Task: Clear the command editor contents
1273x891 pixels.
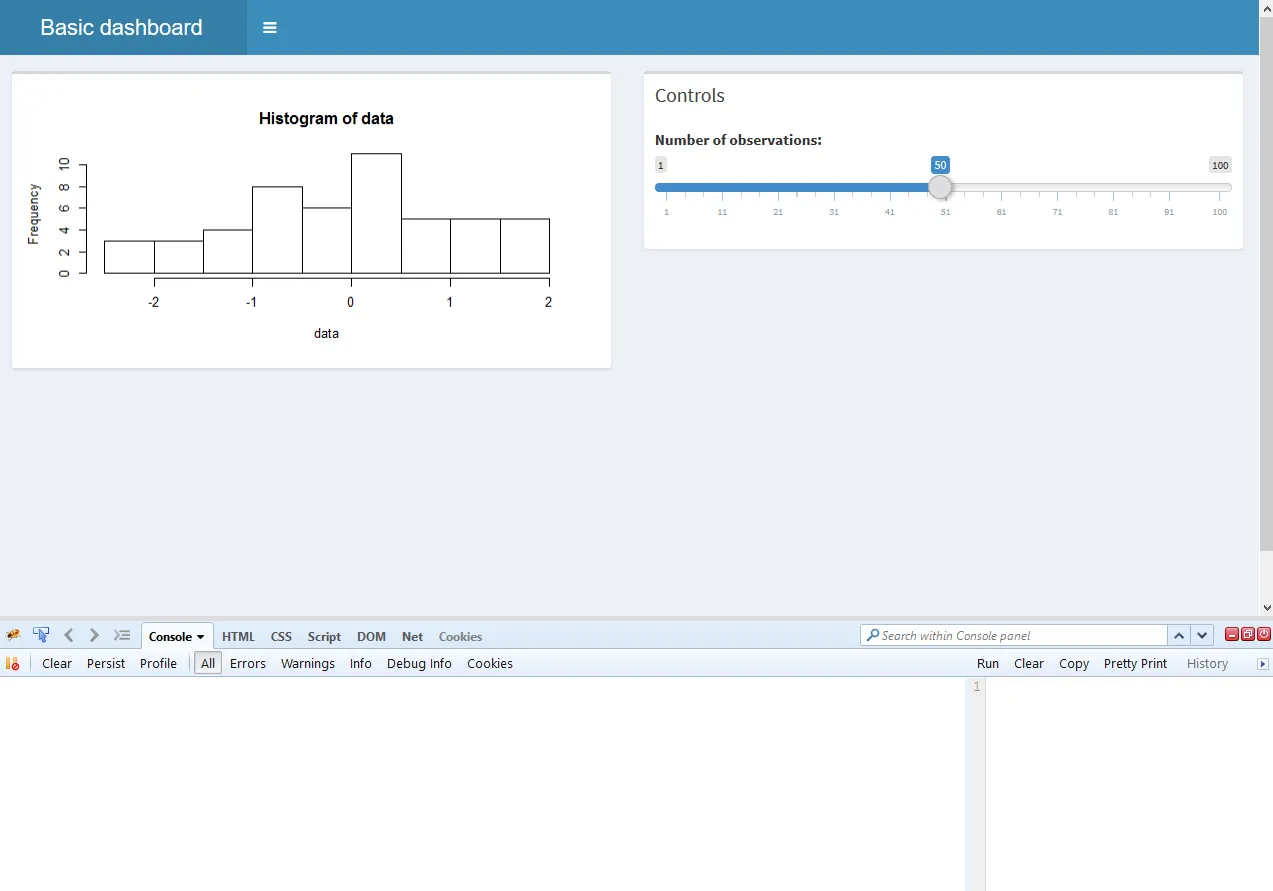Action: 1029,663
